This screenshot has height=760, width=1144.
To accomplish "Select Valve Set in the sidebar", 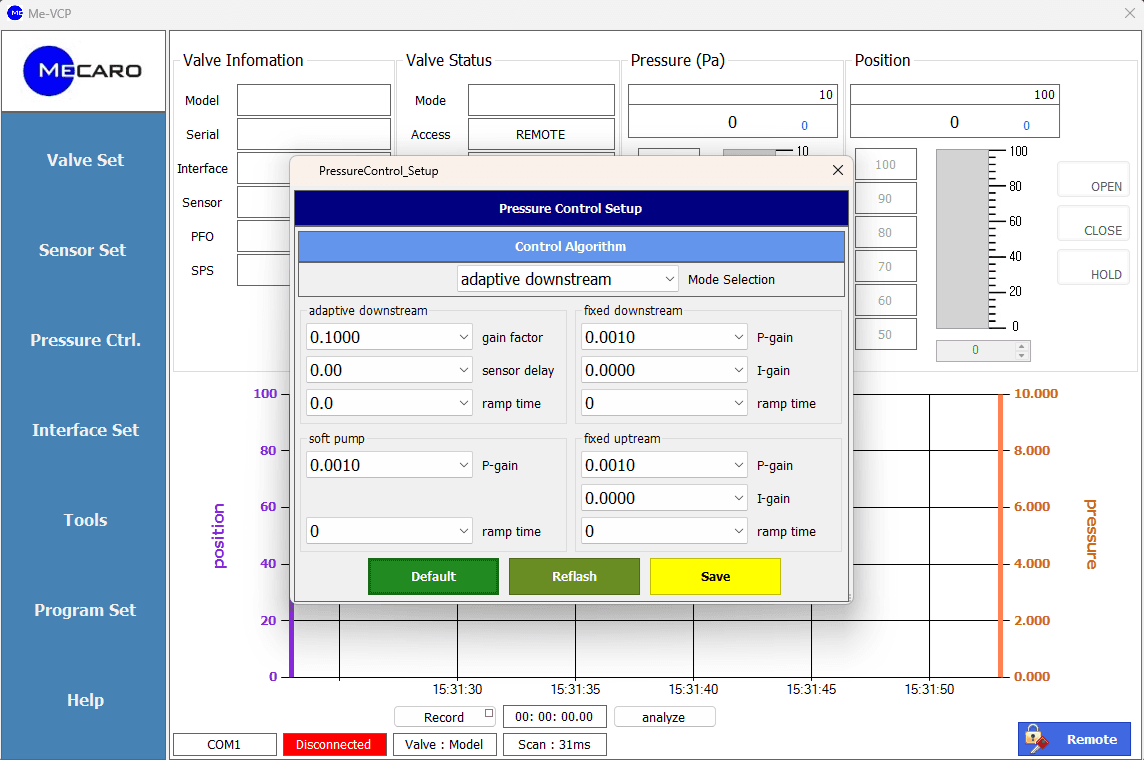I will pyautogui.click(x=85, y=159).
